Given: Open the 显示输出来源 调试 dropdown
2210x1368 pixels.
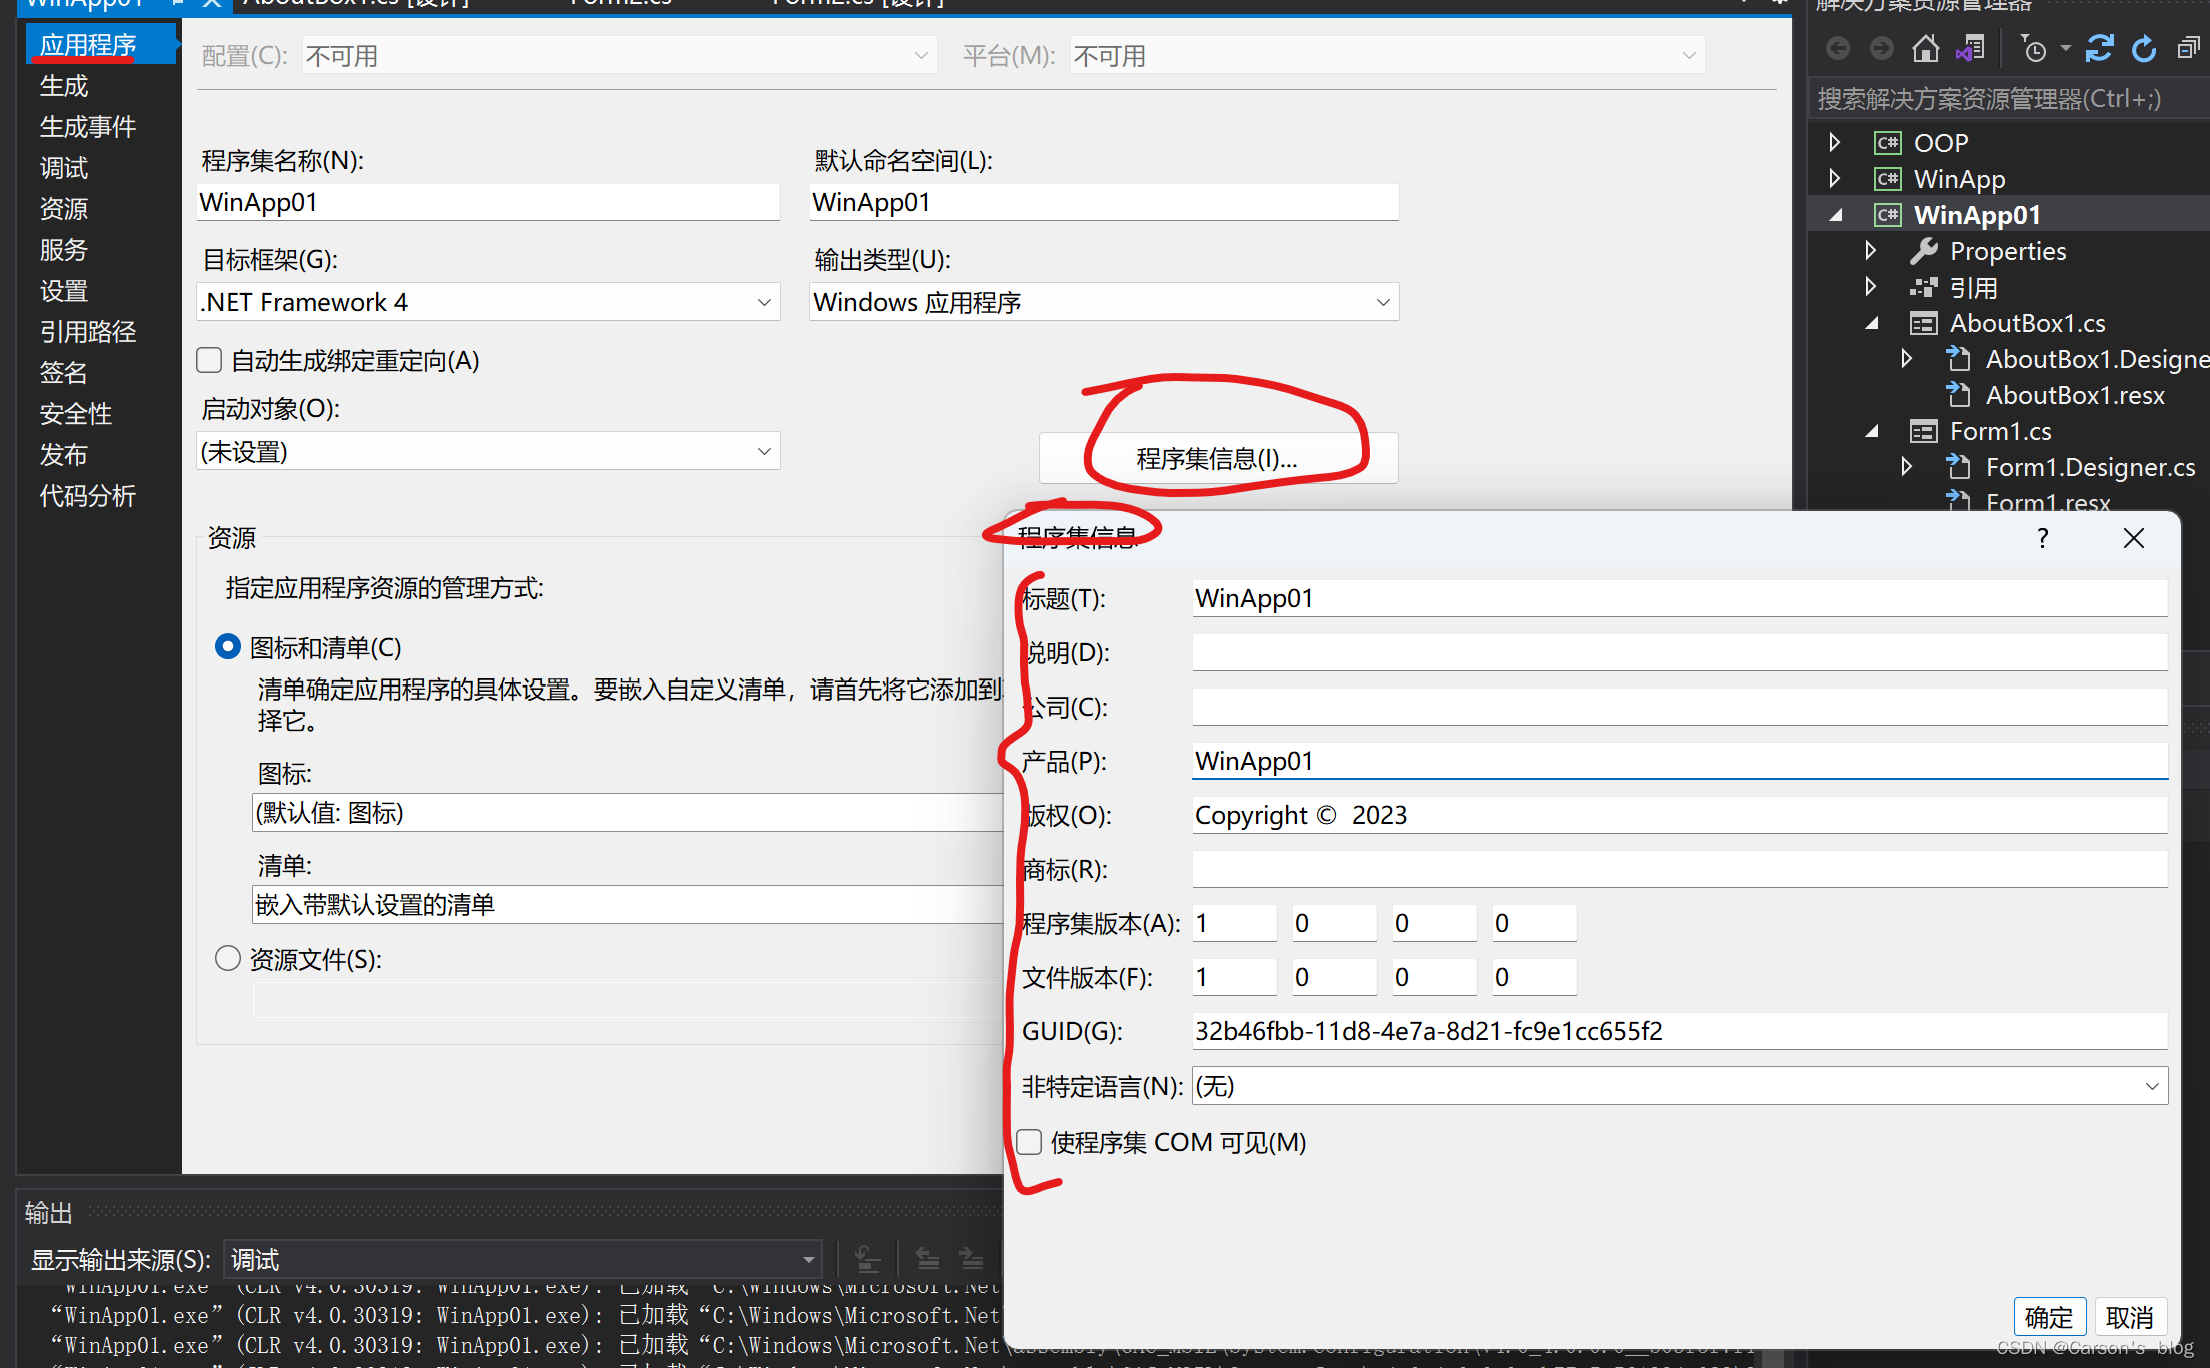Looking at the screenshot, I should [521, 1259].
